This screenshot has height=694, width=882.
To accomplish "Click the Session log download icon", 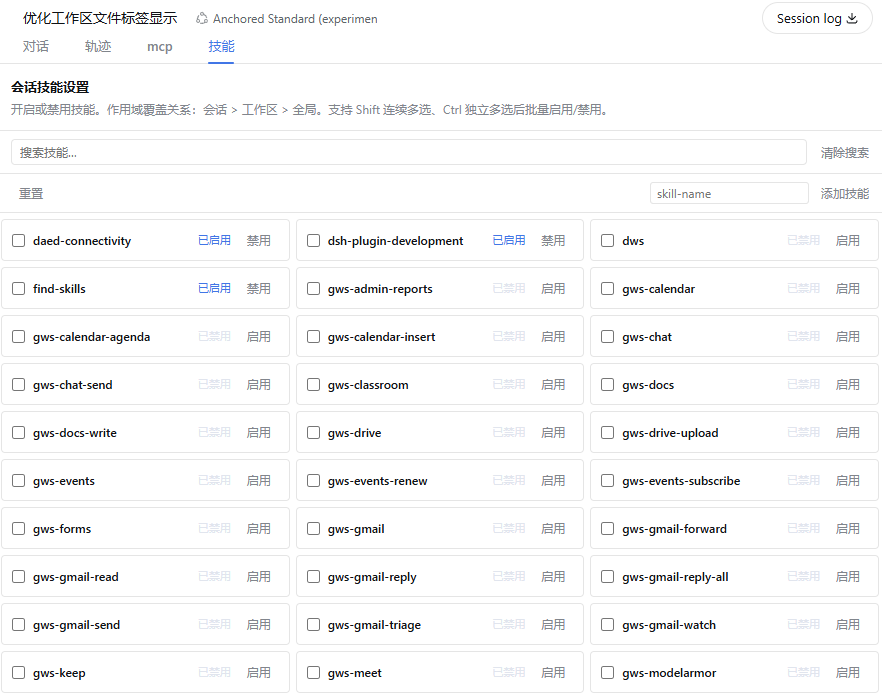I will click(x=852, y=19).
